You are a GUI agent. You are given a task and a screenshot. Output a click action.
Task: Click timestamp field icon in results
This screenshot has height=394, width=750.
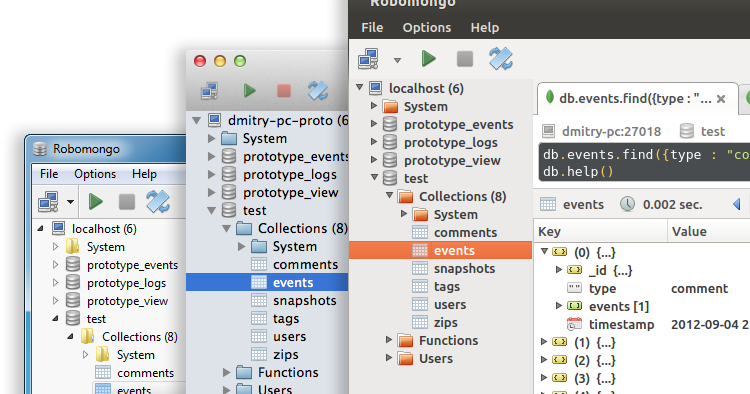(x=574, y=324)
